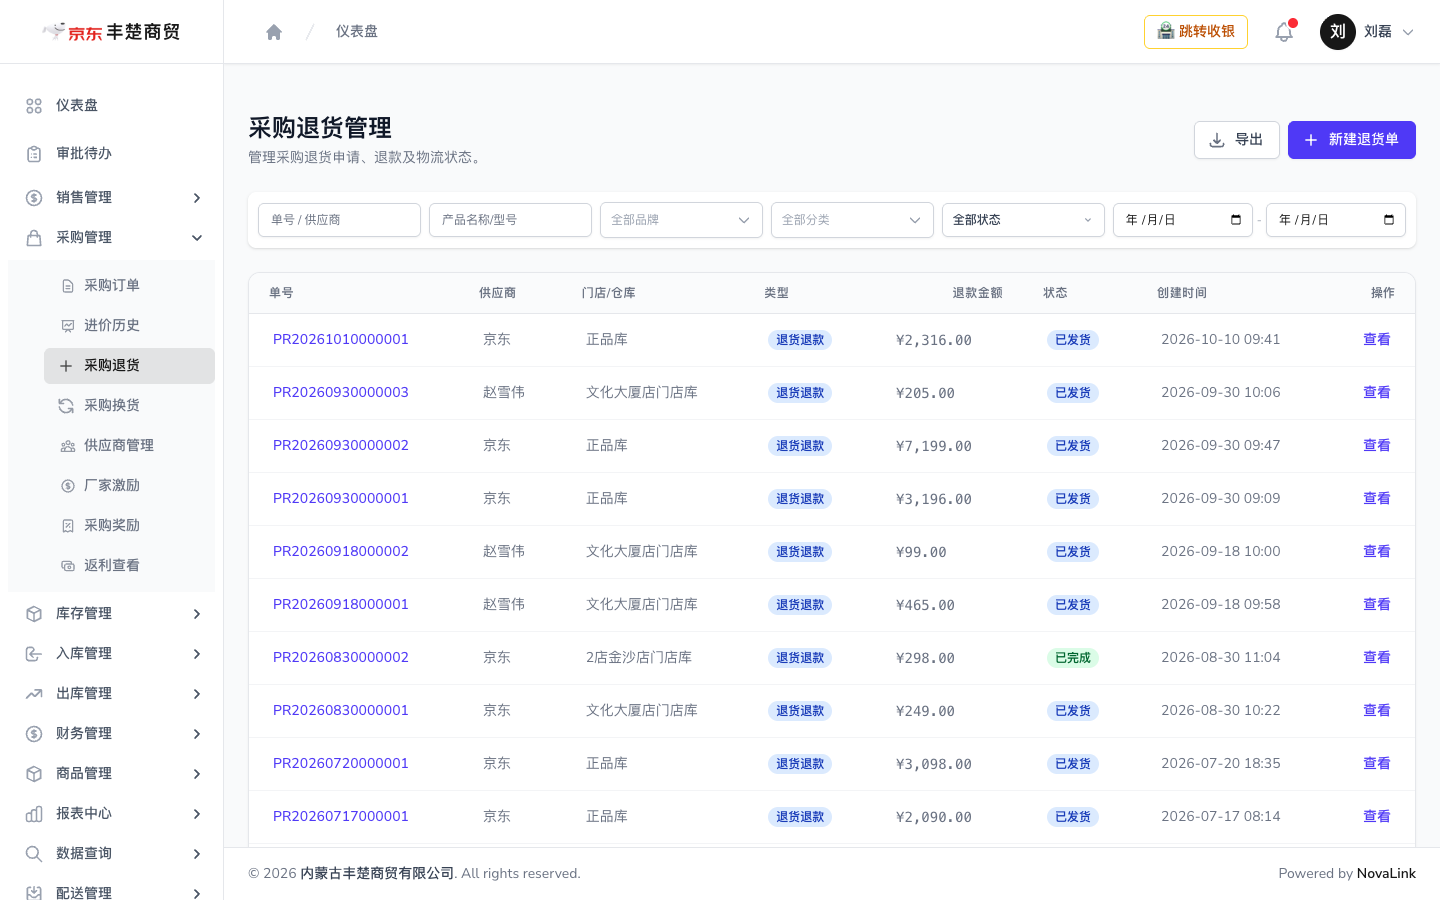Click the 财务管理 icon
This screenshot has width=1440, height=900.
[34, 734]
